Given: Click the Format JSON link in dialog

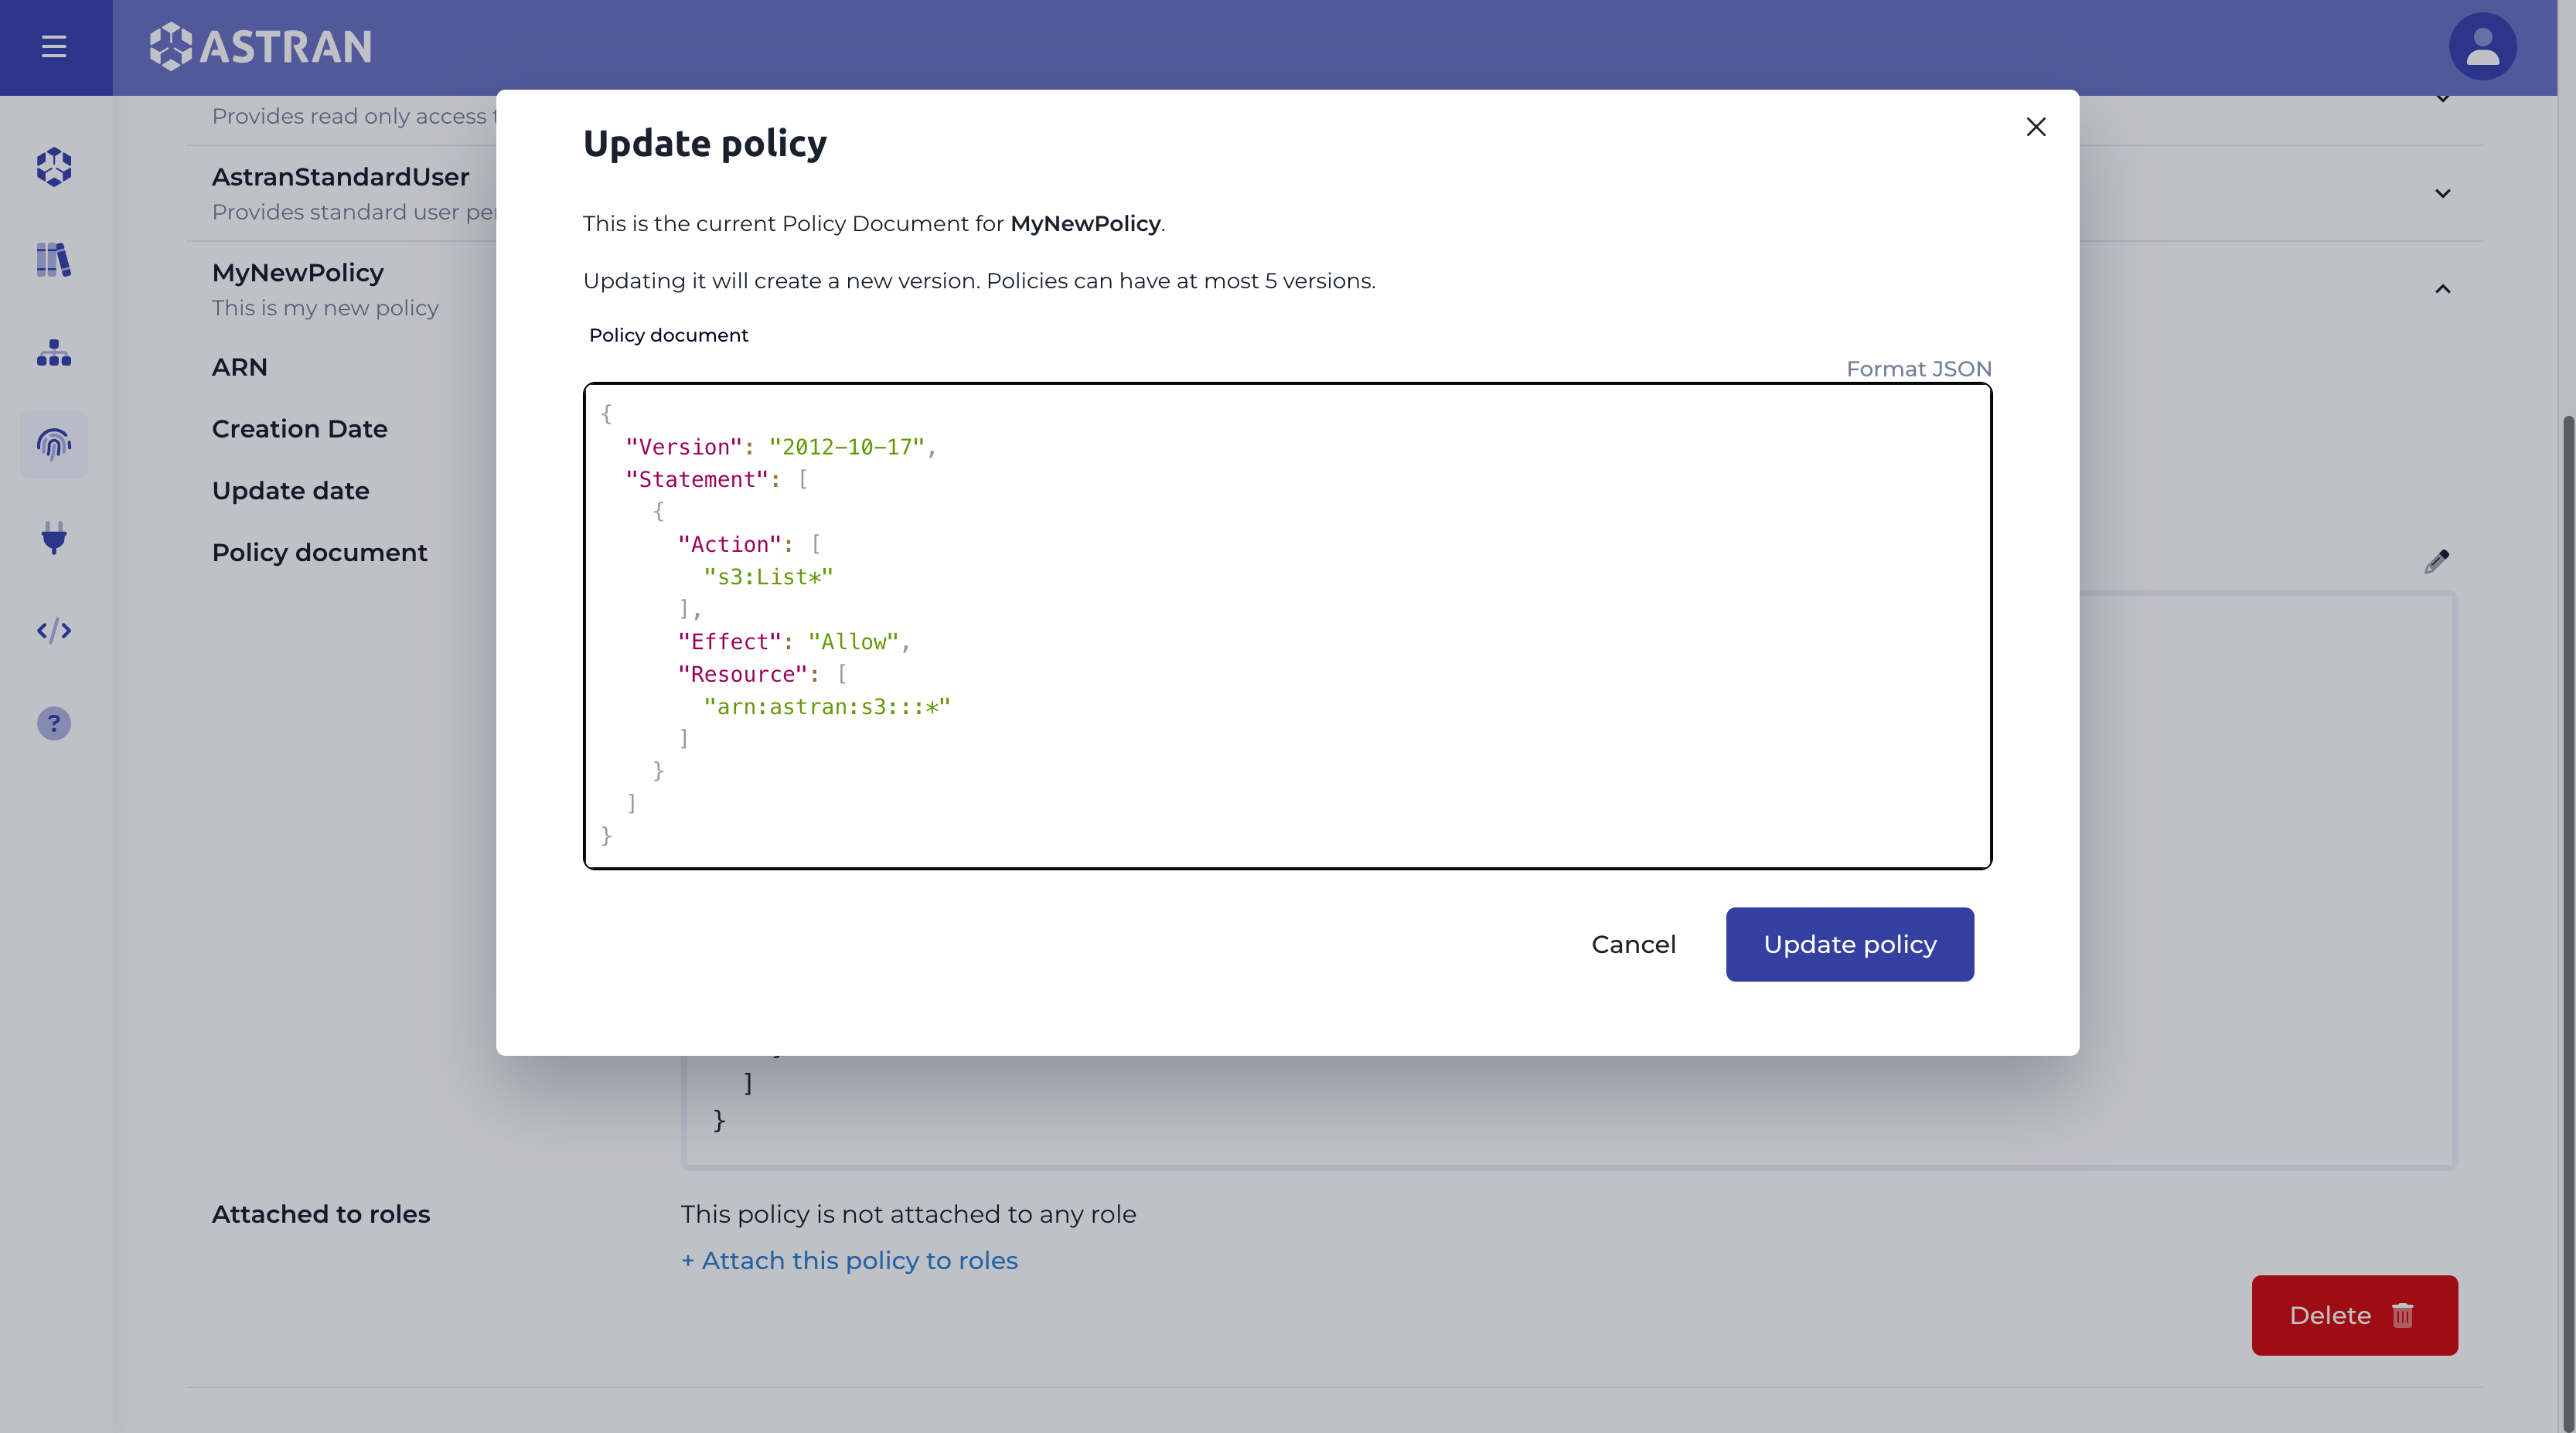Looking at the screenshot, I should [1918, 369].
